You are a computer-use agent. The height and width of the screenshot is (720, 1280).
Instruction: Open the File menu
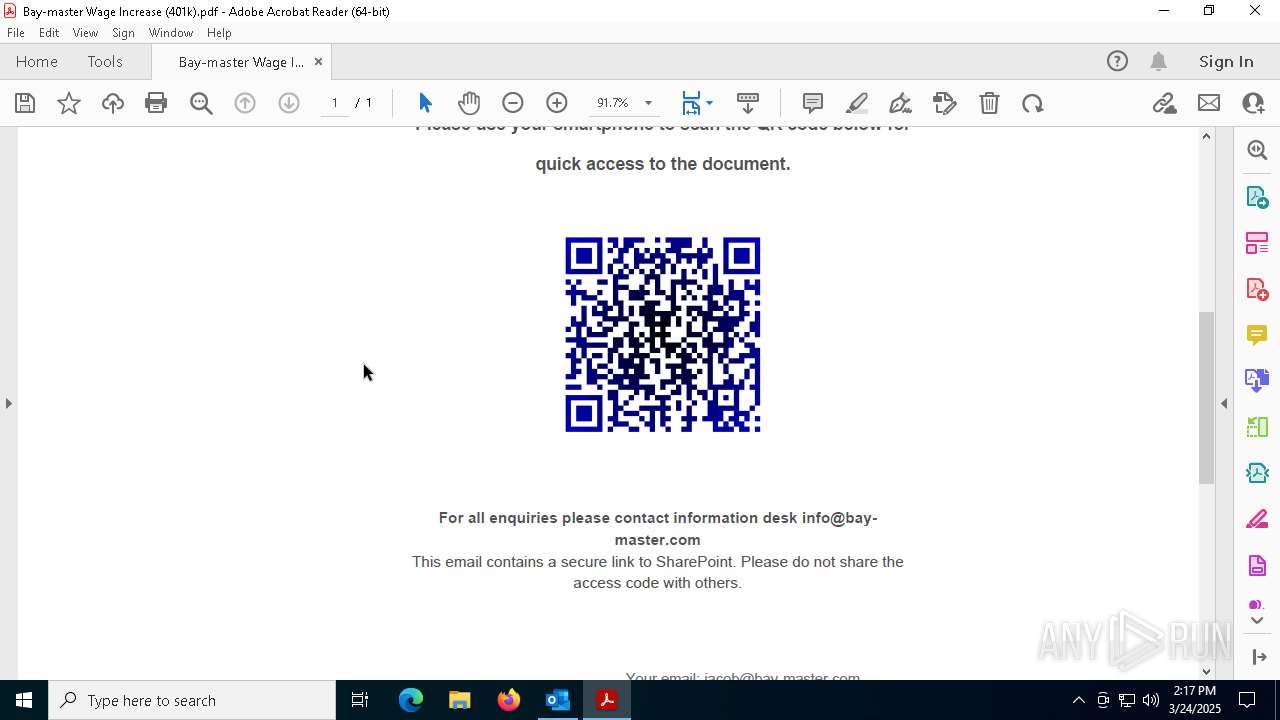point(16,32)
